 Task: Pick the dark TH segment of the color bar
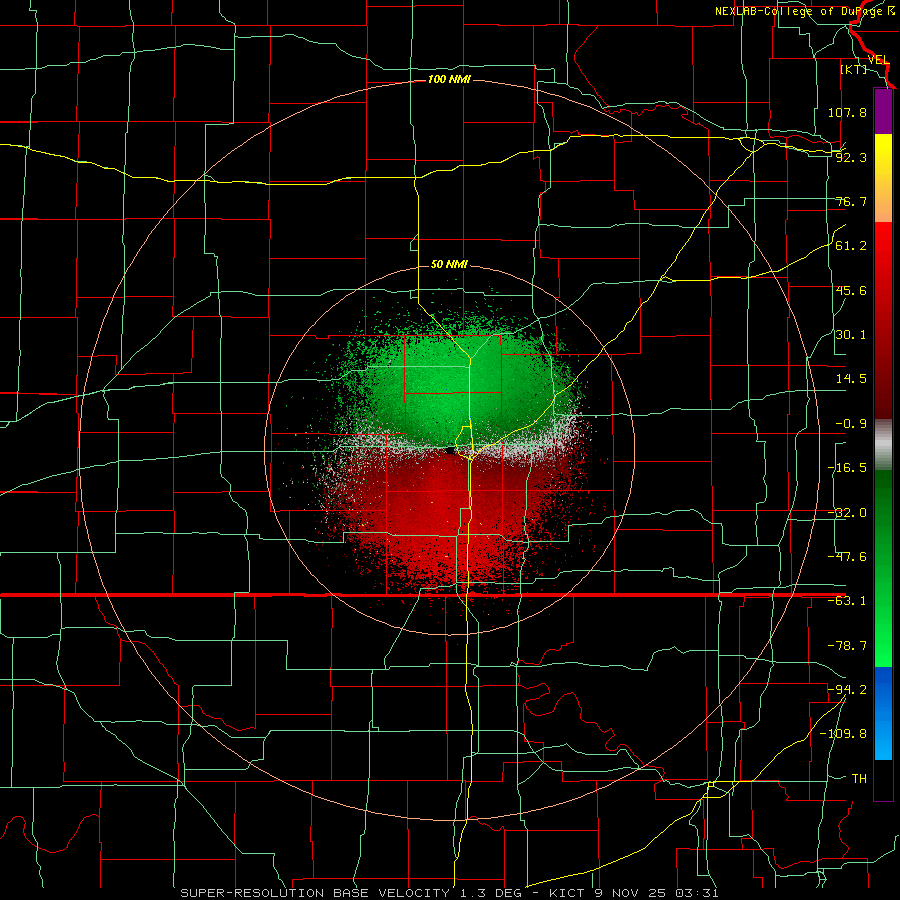tap(883, 779)
